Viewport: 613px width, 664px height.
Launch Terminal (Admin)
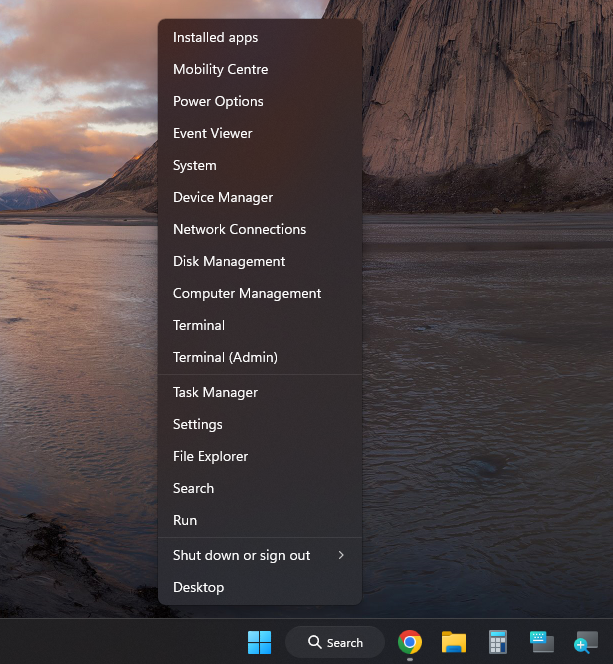pos(260,357)
